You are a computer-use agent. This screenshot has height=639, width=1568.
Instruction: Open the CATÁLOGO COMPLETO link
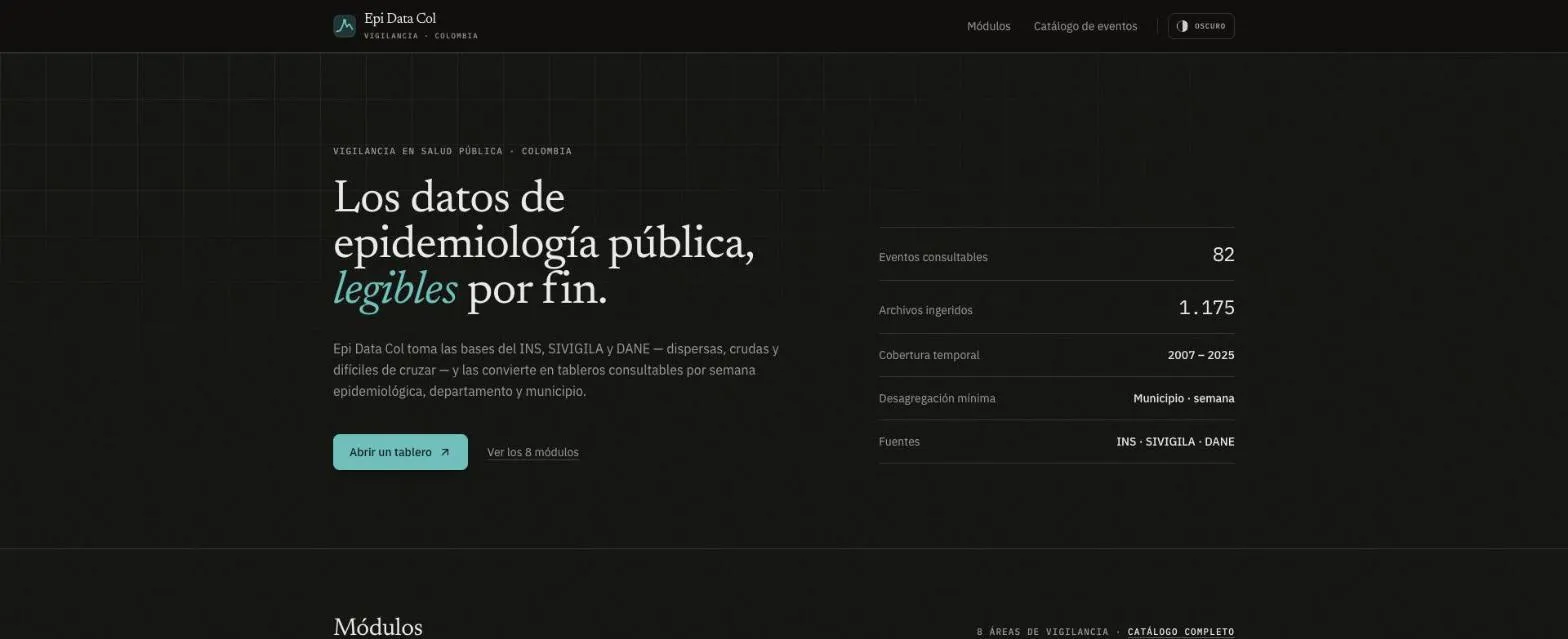tap(1181, 632)
